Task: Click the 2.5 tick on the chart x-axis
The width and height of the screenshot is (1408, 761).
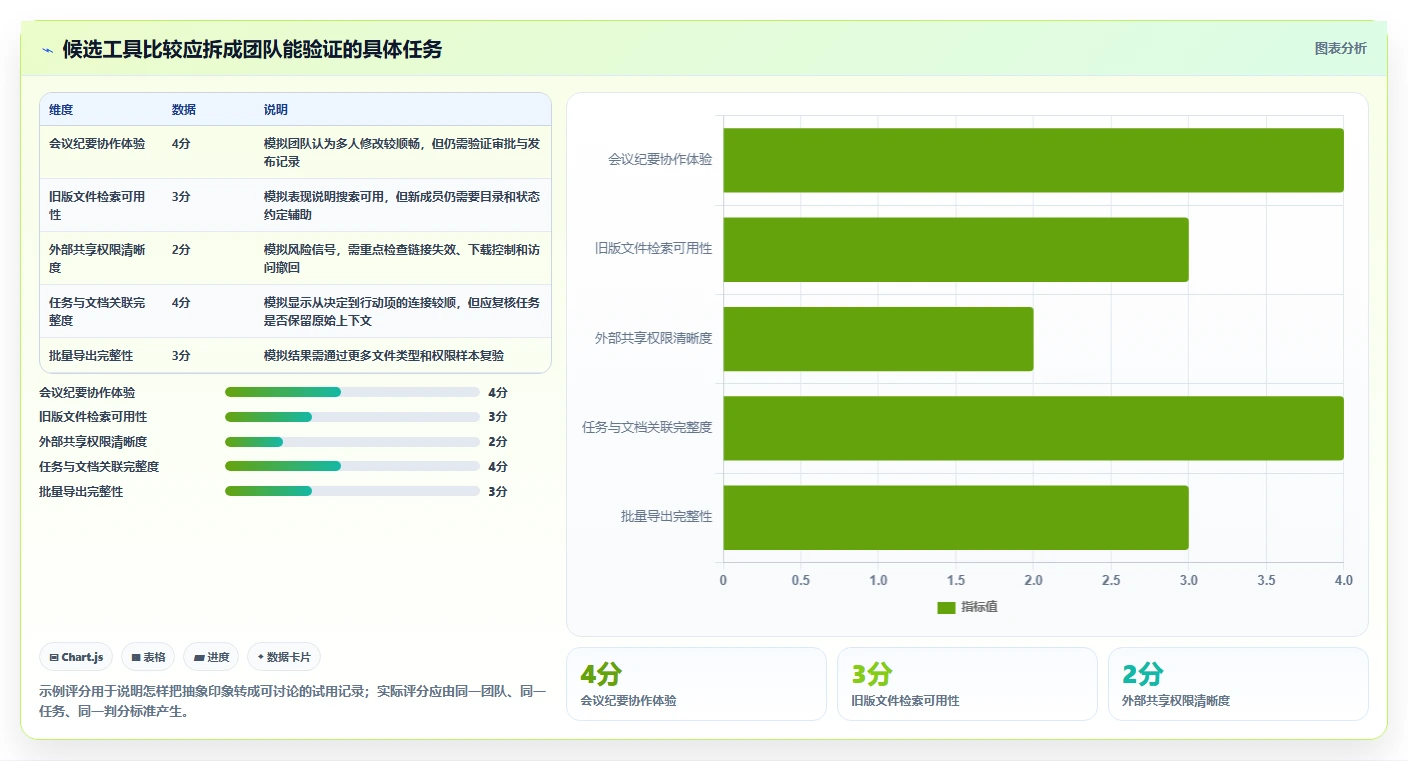Action: 1111,581
